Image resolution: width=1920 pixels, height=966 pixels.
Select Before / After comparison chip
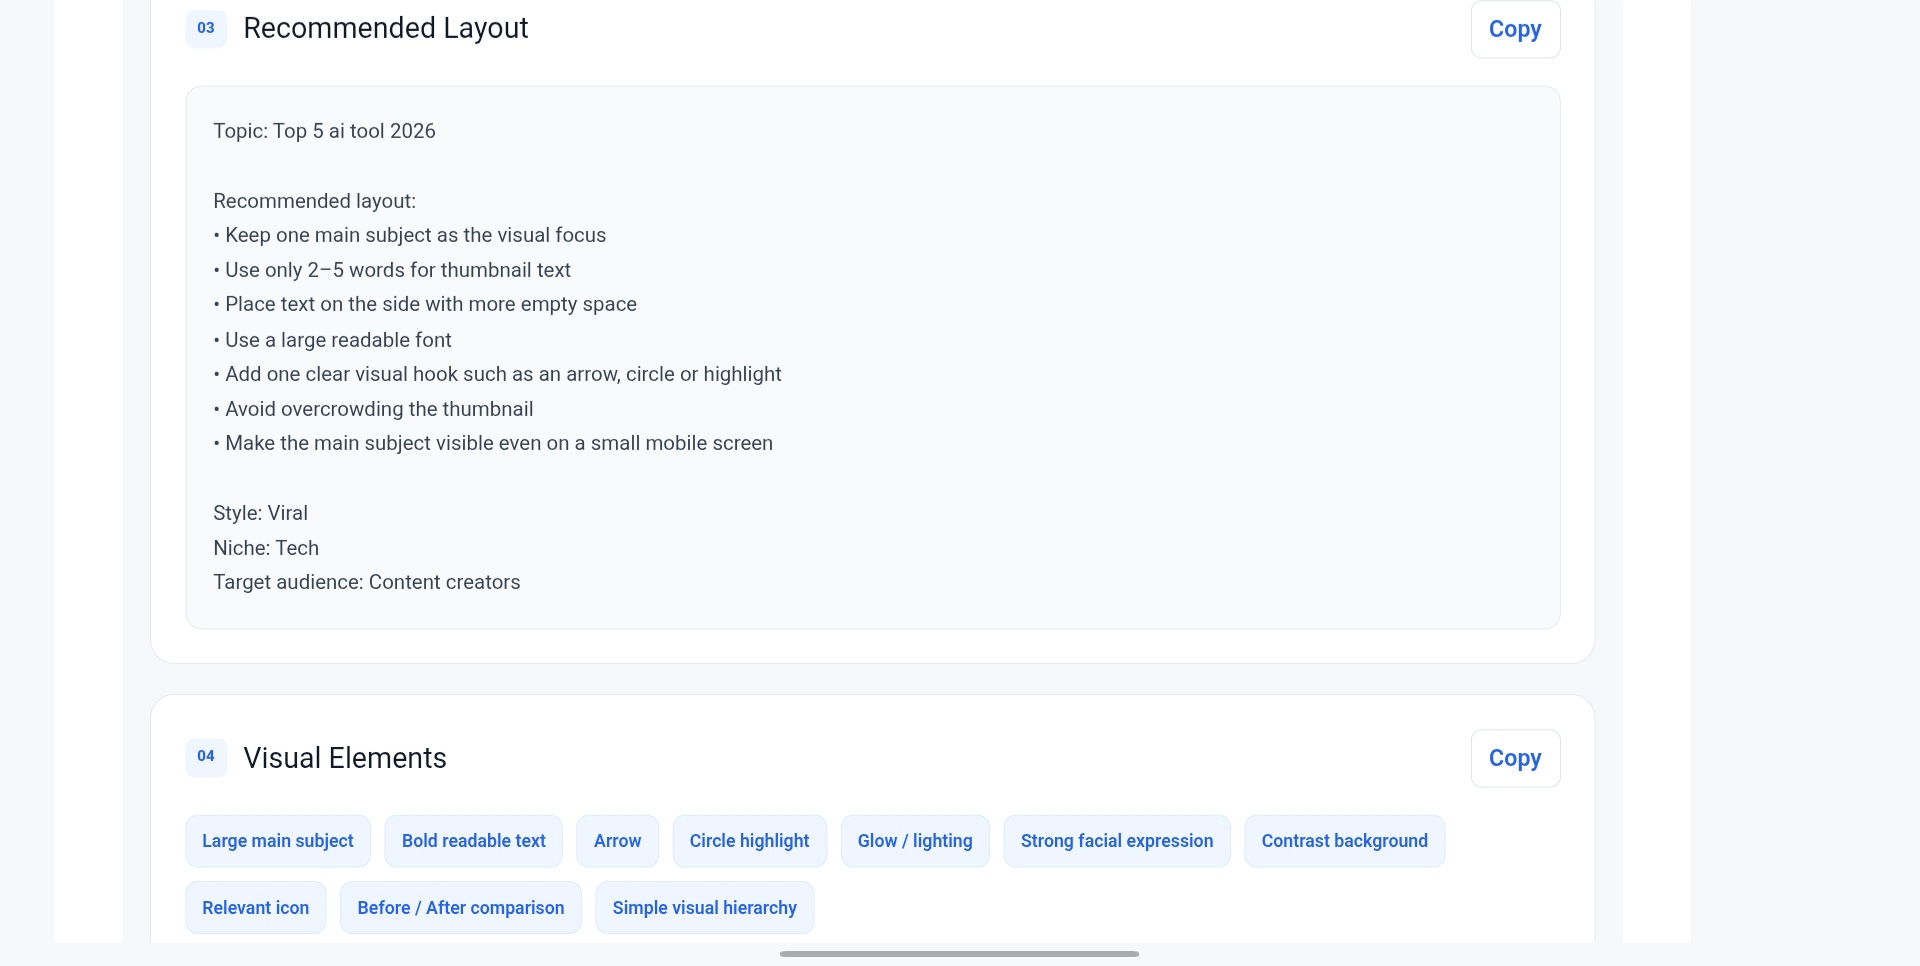pyautogui.click(x=461, y=908)
